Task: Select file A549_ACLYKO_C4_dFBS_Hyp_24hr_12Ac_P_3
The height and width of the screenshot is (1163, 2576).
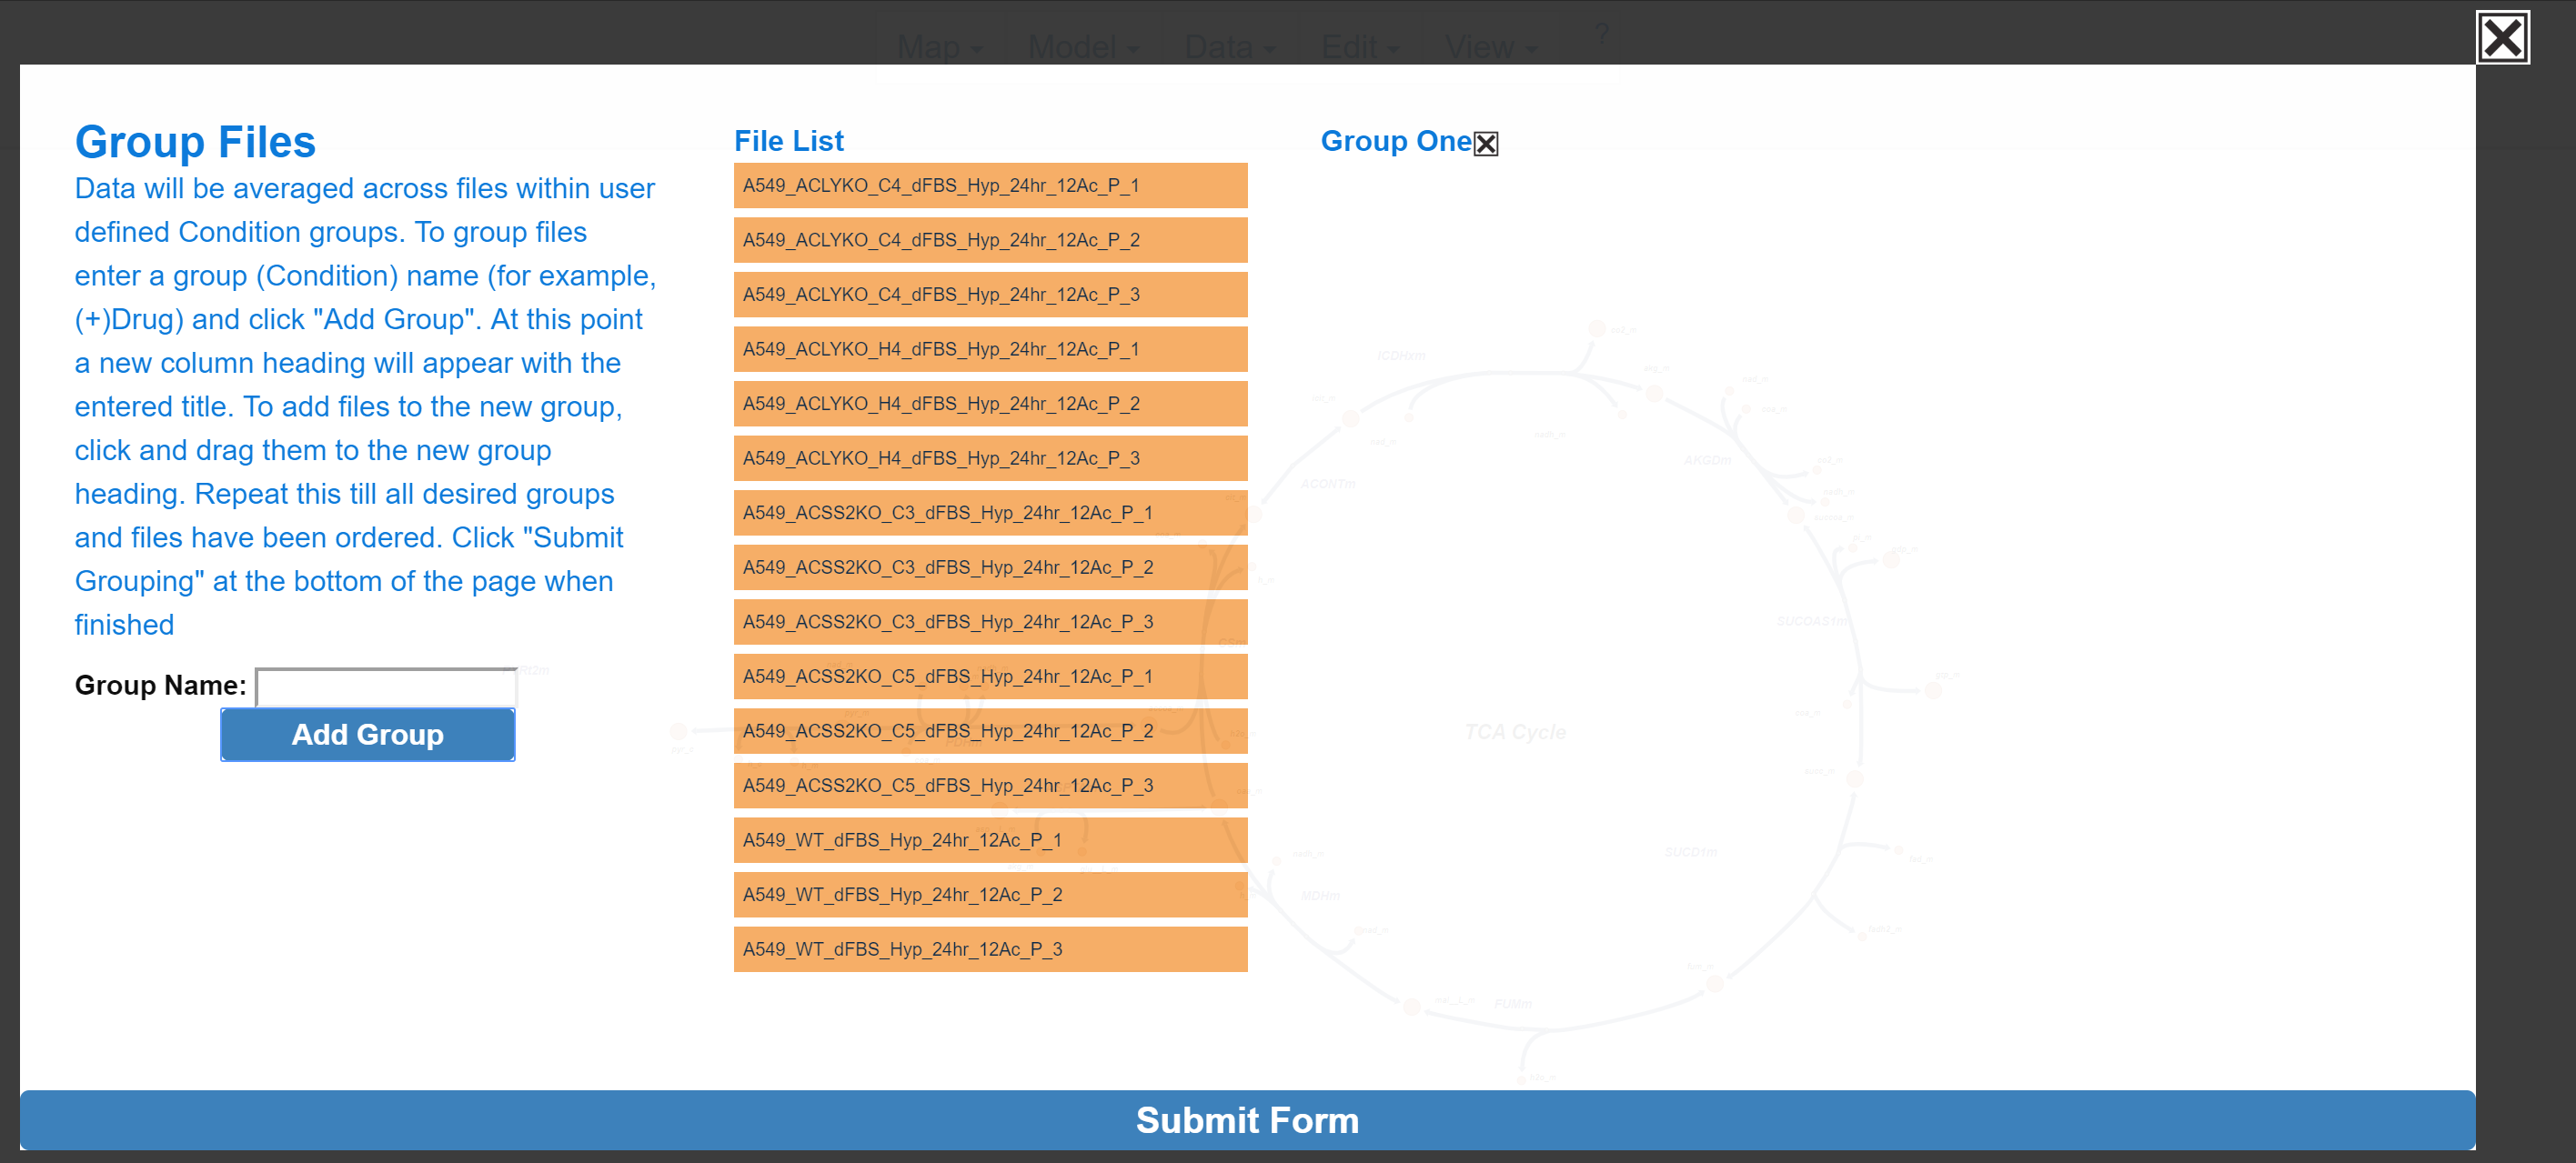Action: point(990,294)
